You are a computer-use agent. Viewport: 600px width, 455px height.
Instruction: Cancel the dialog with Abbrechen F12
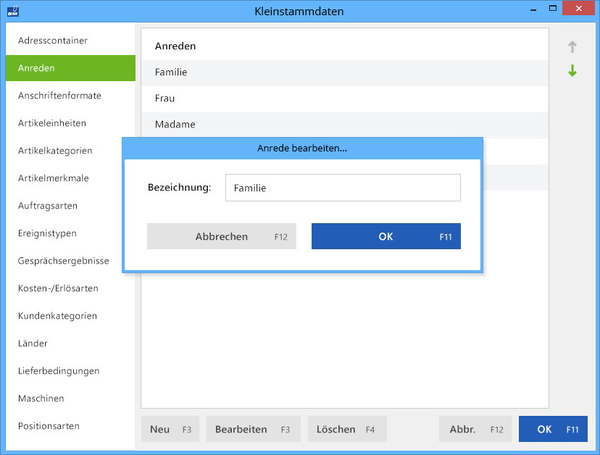(222, 236)
